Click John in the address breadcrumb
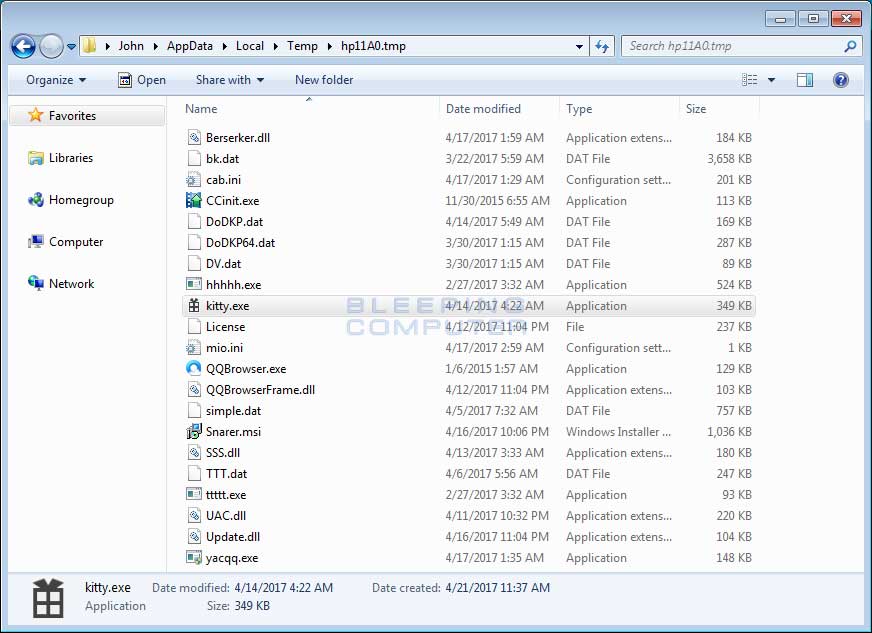The image size is (872, 633). tap(131, 46)
